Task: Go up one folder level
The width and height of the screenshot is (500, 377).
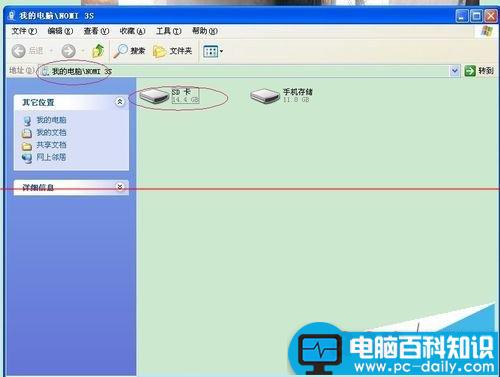Action: [x=98, y=51]
